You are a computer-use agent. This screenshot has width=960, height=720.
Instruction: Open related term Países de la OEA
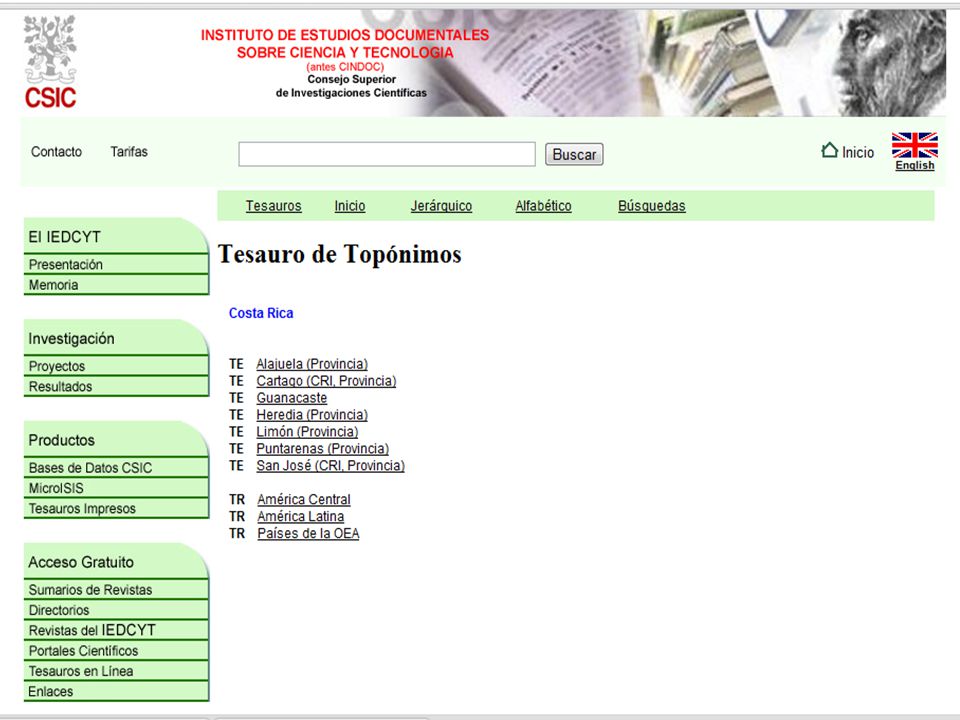[308, 533]
